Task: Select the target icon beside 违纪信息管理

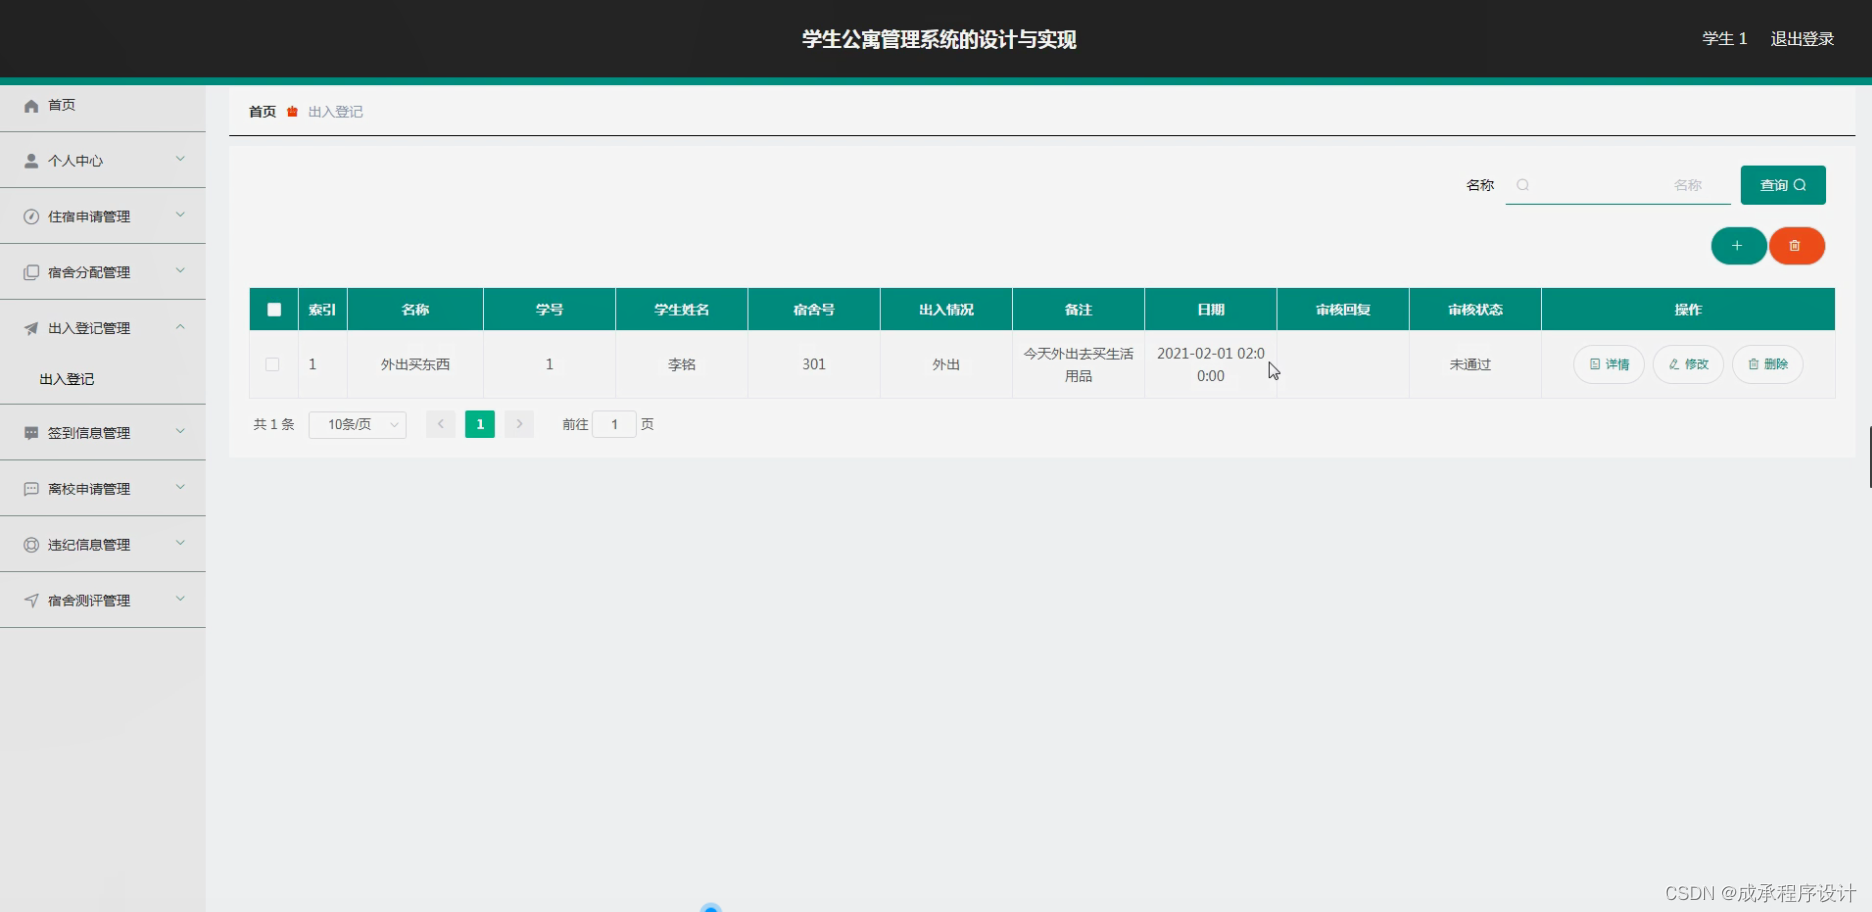Action: pos(30,544)
